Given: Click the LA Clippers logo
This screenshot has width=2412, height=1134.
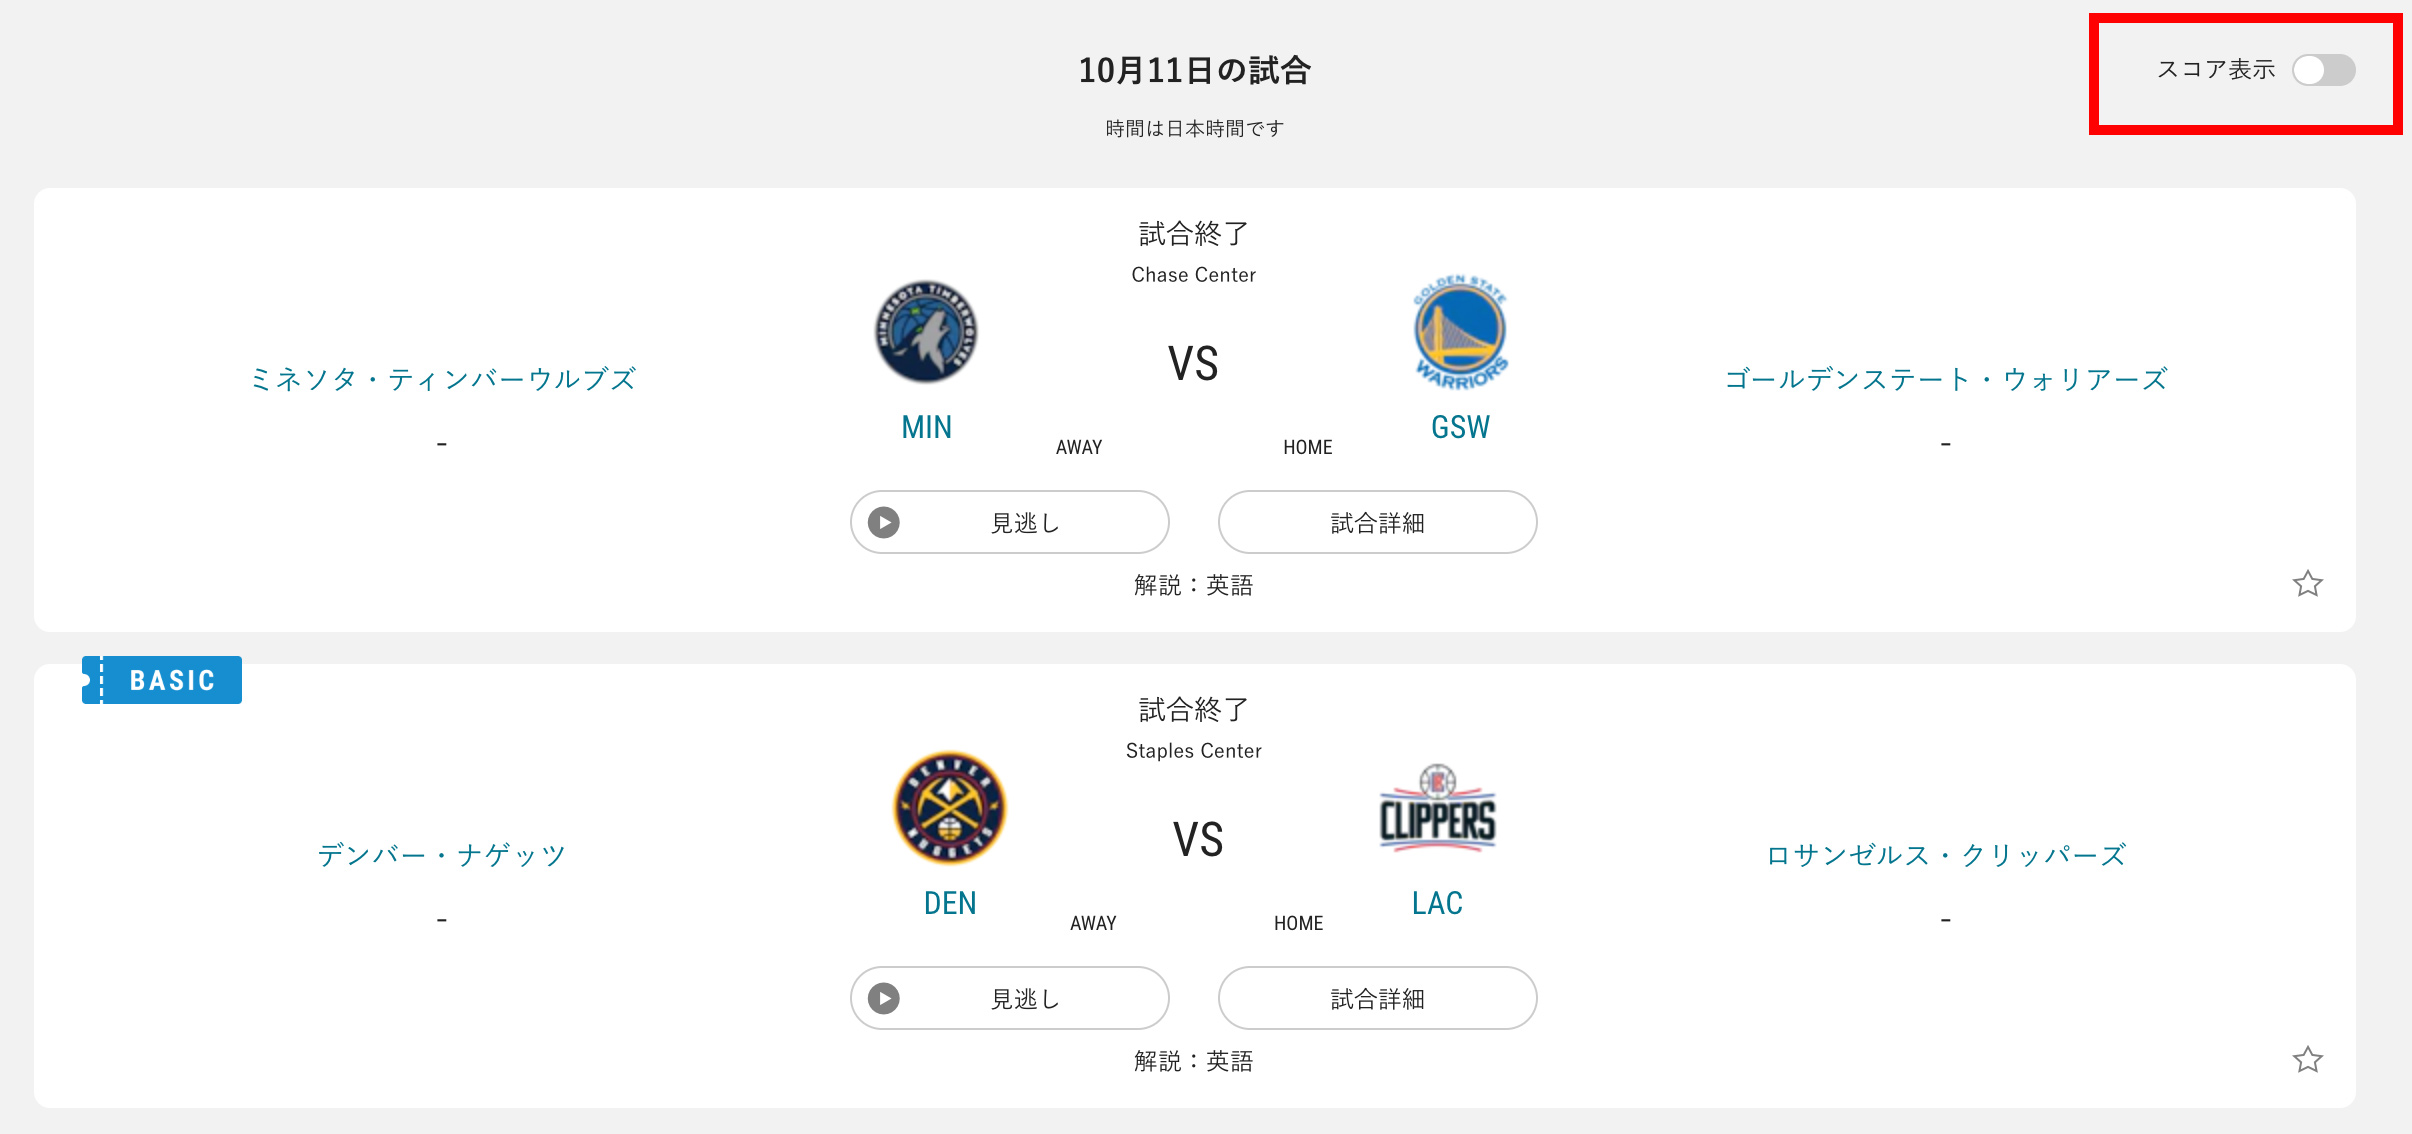Looking at the screenshot, I should tap(1437, 808).
